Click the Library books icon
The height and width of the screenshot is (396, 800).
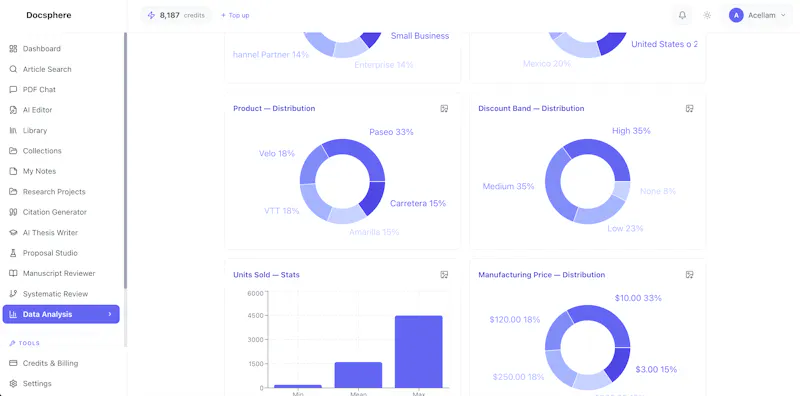[x=13, y=131]
